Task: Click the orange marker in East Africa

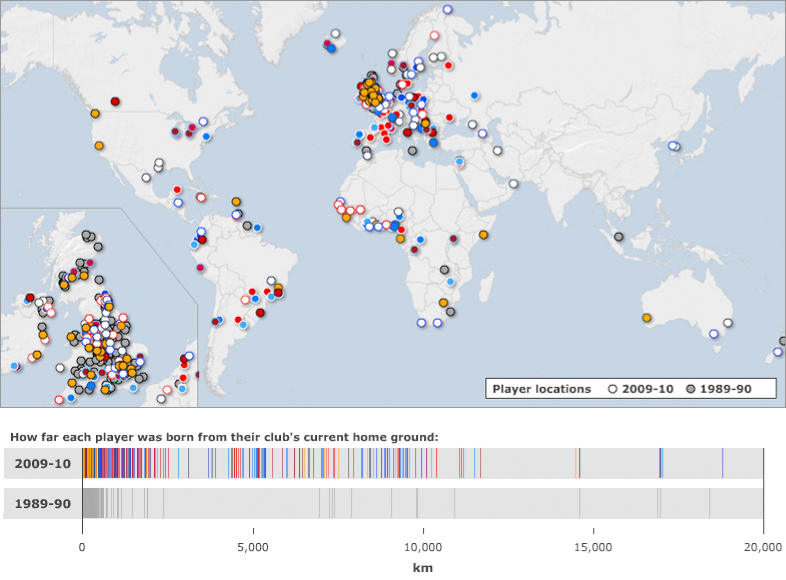Action: tap(483, 235)
